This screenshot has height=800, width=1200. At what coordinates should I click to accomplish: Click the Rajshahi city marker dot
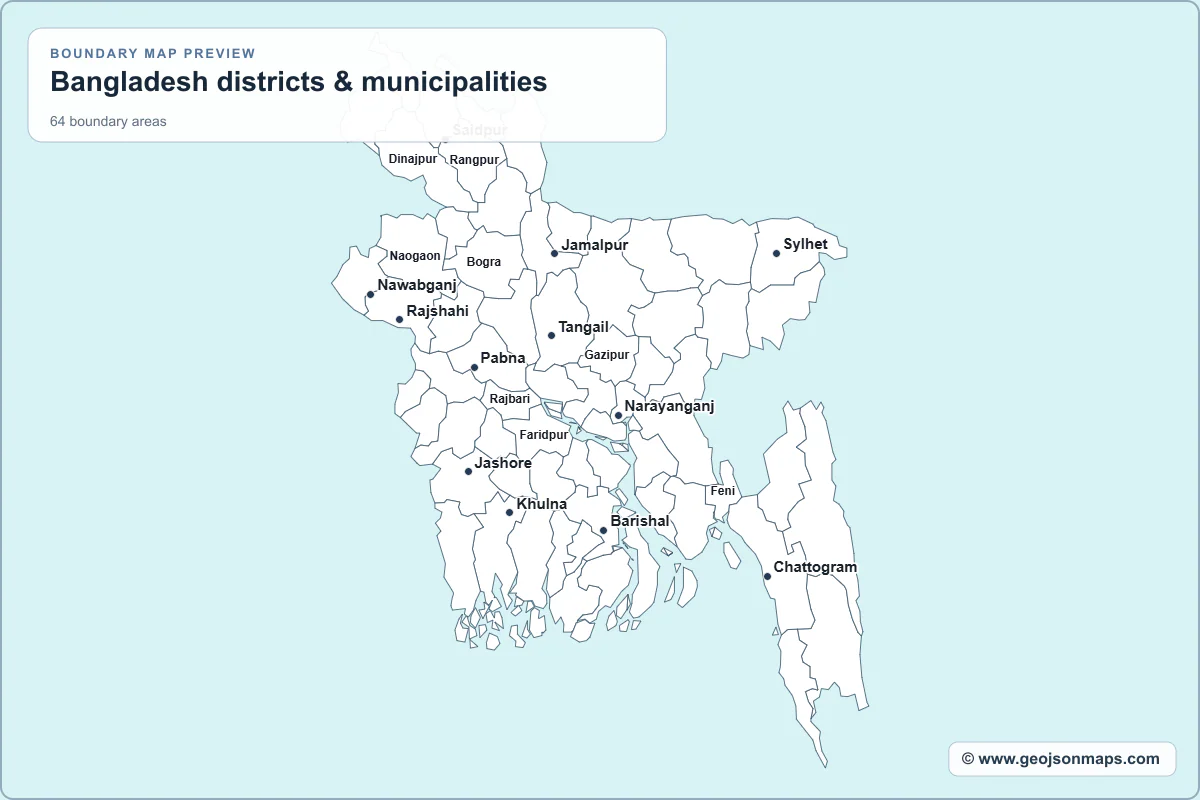click(399, 320)
